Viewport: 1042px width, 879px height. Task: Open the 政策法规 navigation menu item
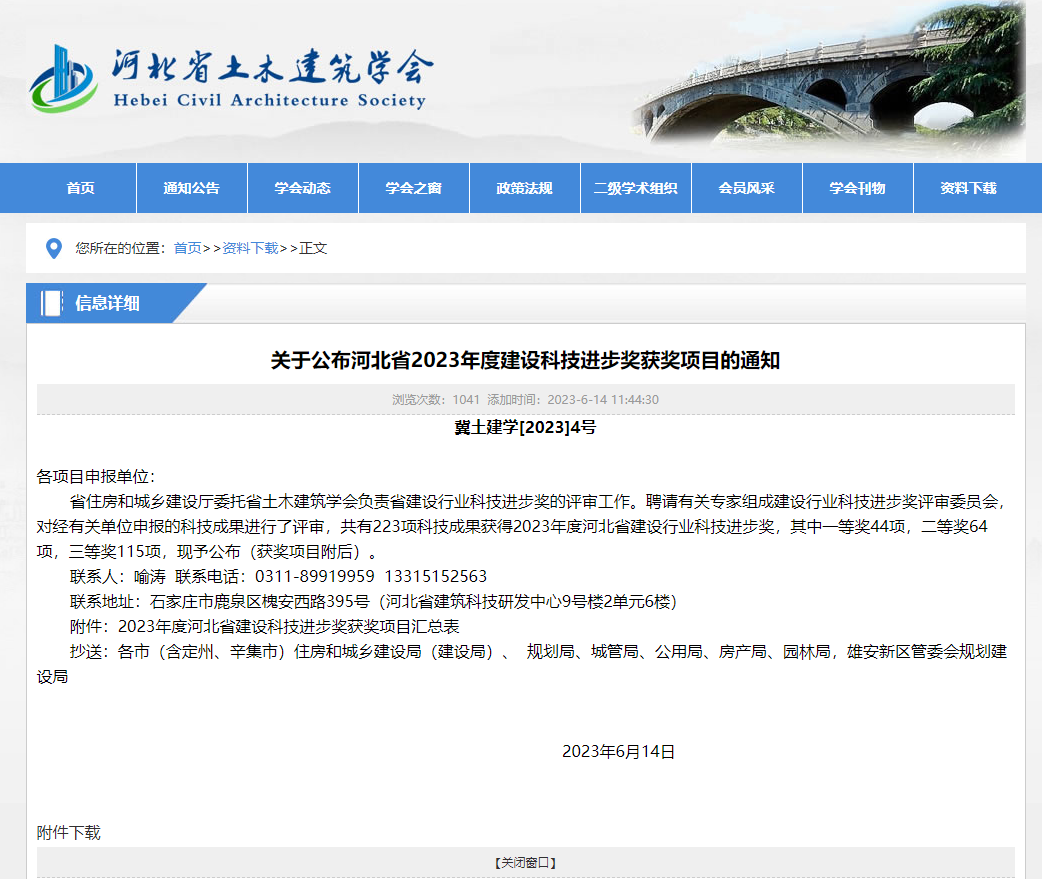pyautogui.click(x=524, y=188)
